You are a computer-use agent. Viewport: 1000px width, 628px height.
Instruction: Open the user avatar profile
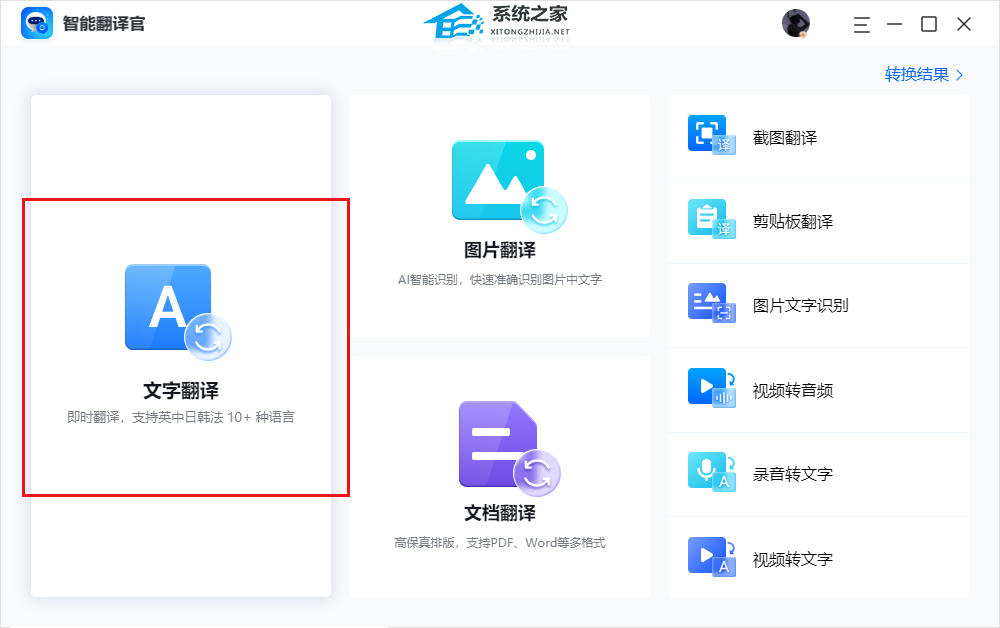[796, 24]
